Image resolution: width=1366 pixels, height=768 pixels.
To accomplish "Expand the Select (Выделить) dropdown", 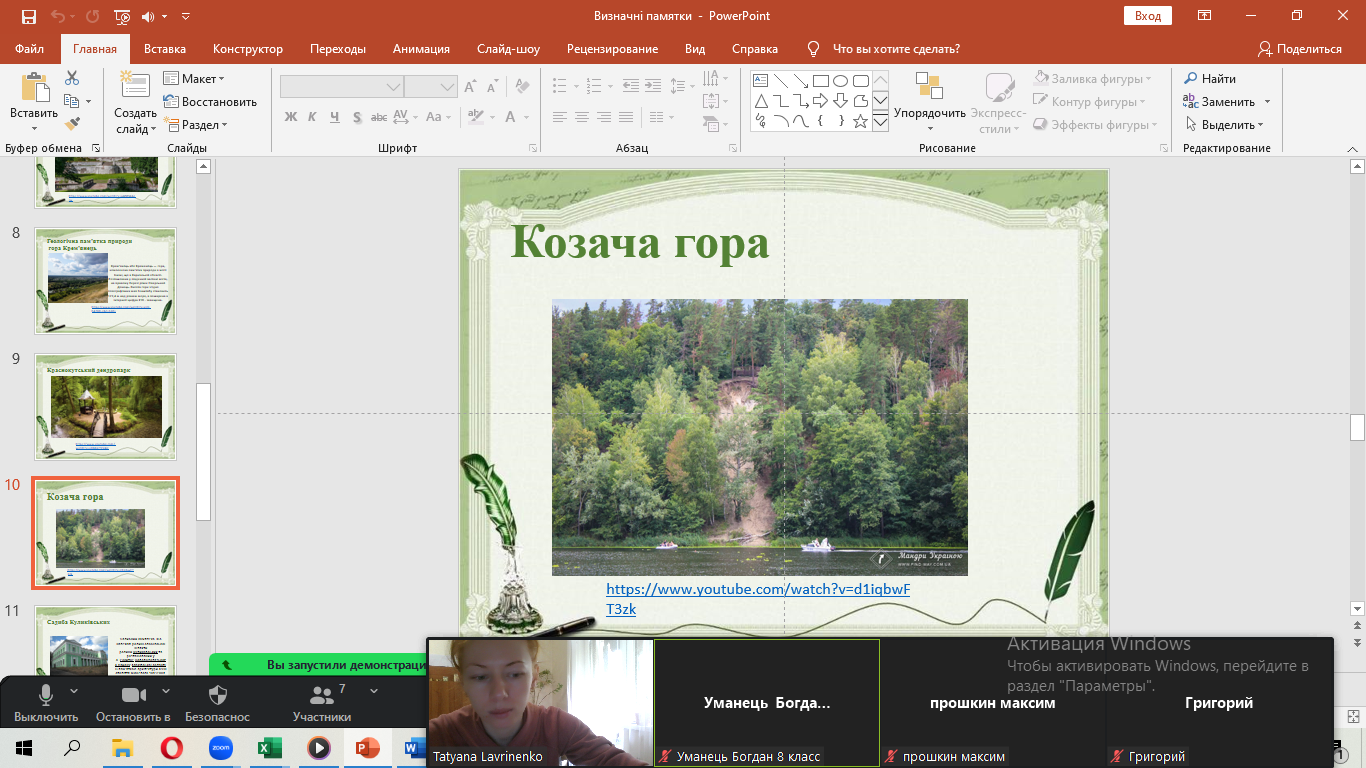I will coord(1226,125).
